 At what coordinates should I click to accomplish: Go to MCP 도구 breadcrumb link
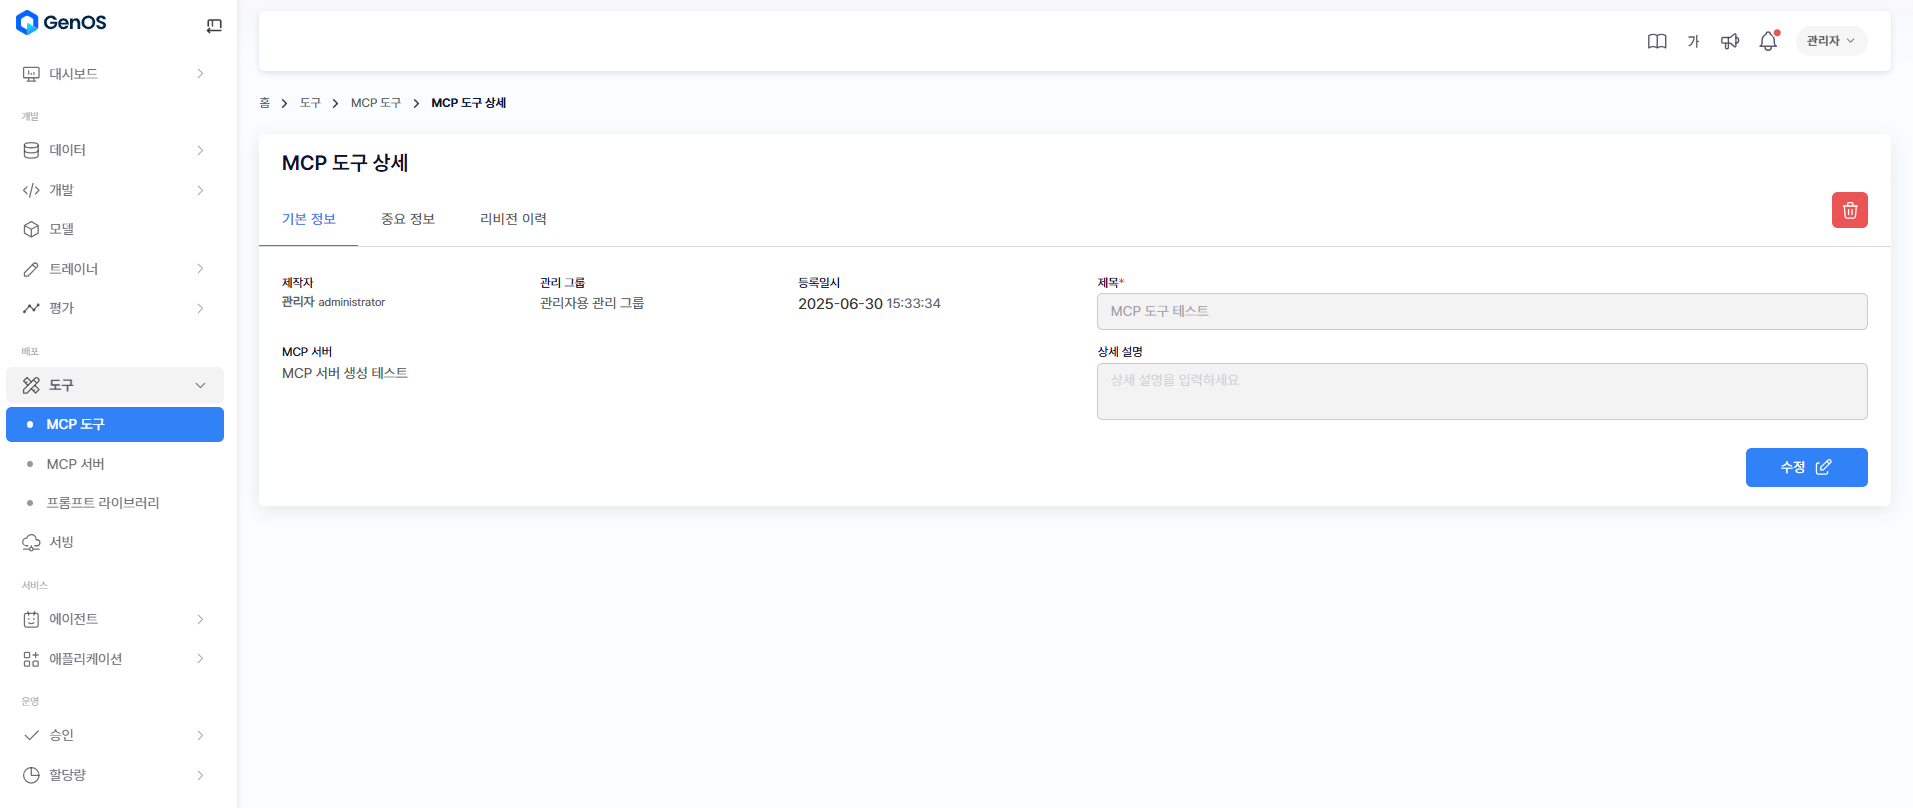pos(376,103)
